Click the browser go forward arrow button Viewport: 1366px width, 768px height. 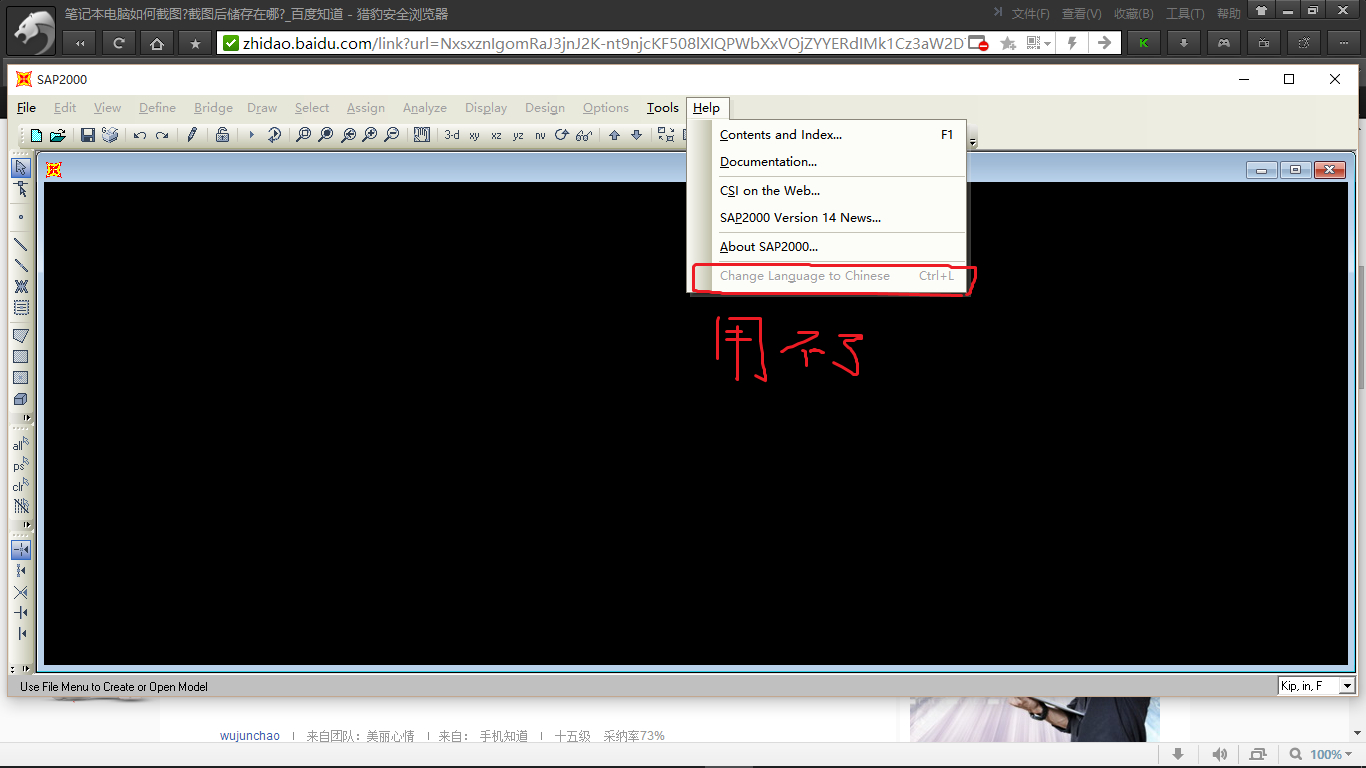(x=1104, y=43)
